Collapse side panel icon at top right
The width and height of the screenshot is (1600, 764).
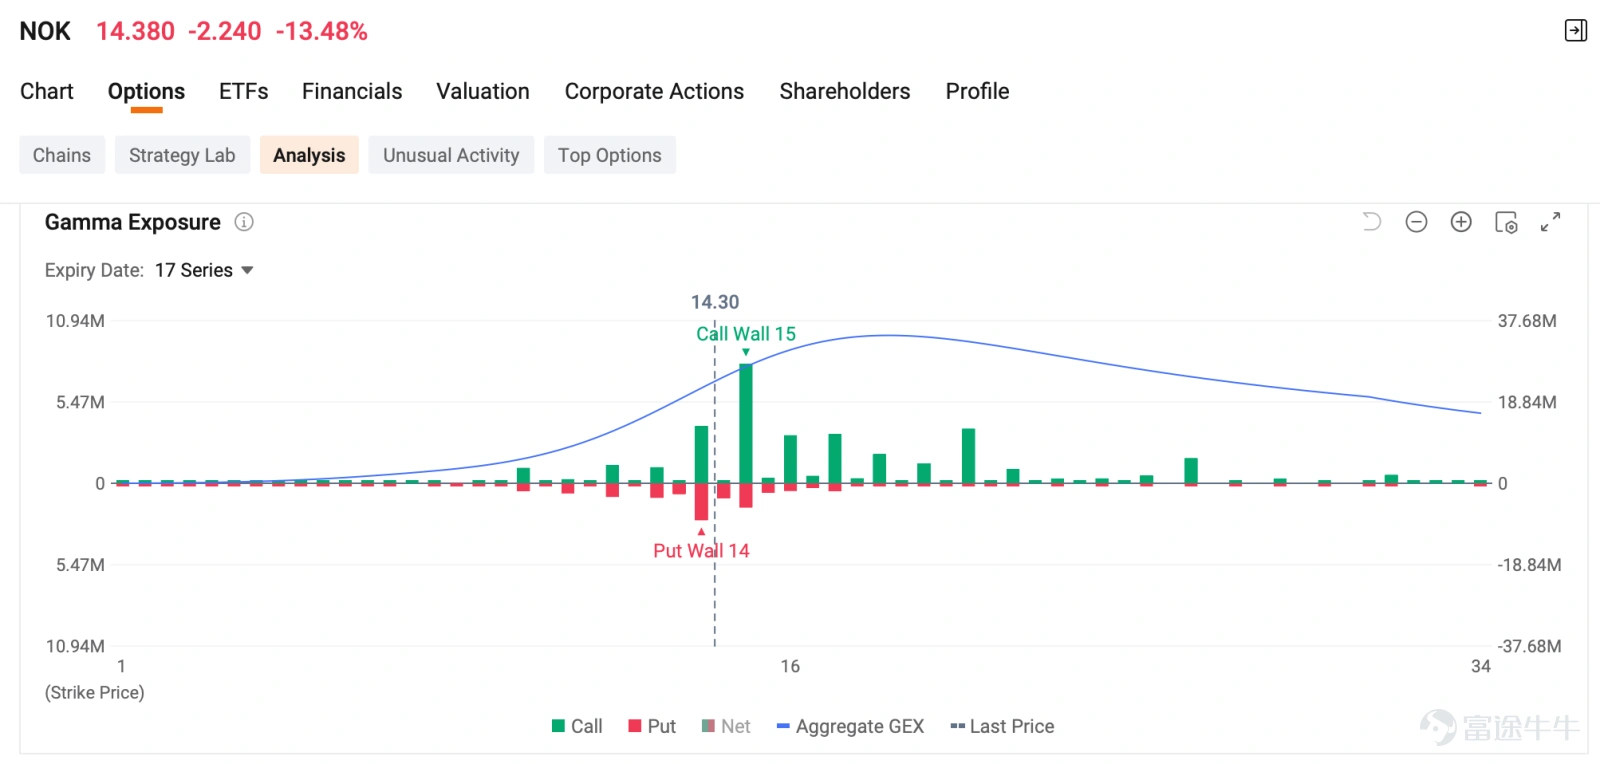click(x=1576, y=31)
